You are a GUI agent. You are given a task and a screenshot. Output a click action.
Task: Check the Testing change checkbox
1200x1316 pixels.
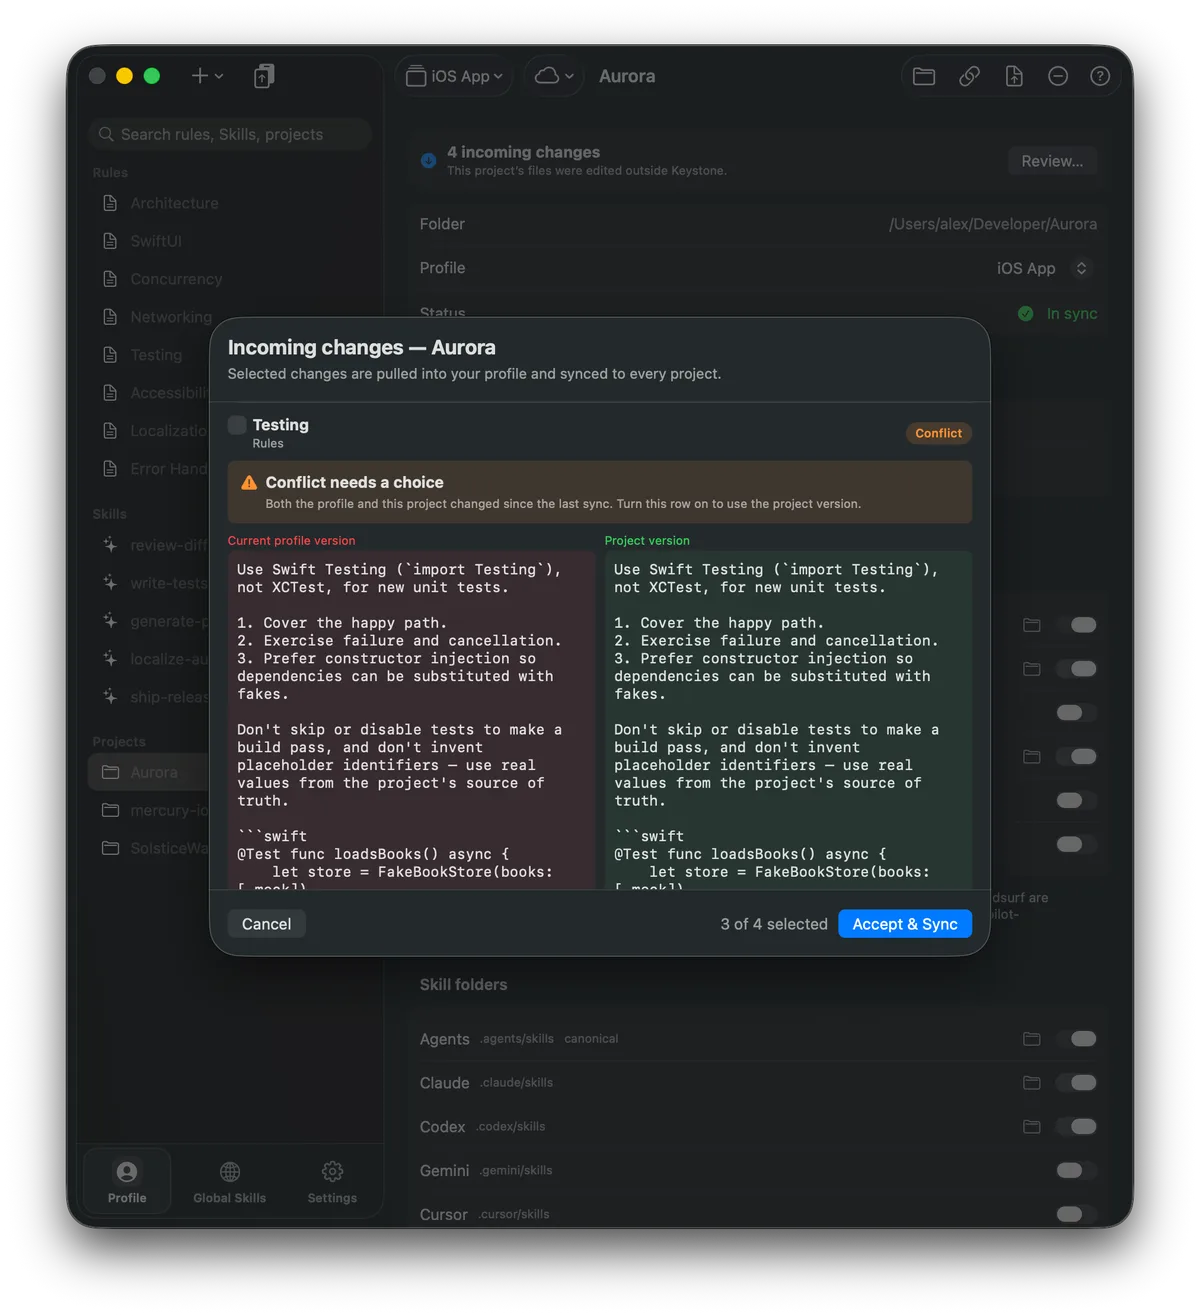point(237,425)
